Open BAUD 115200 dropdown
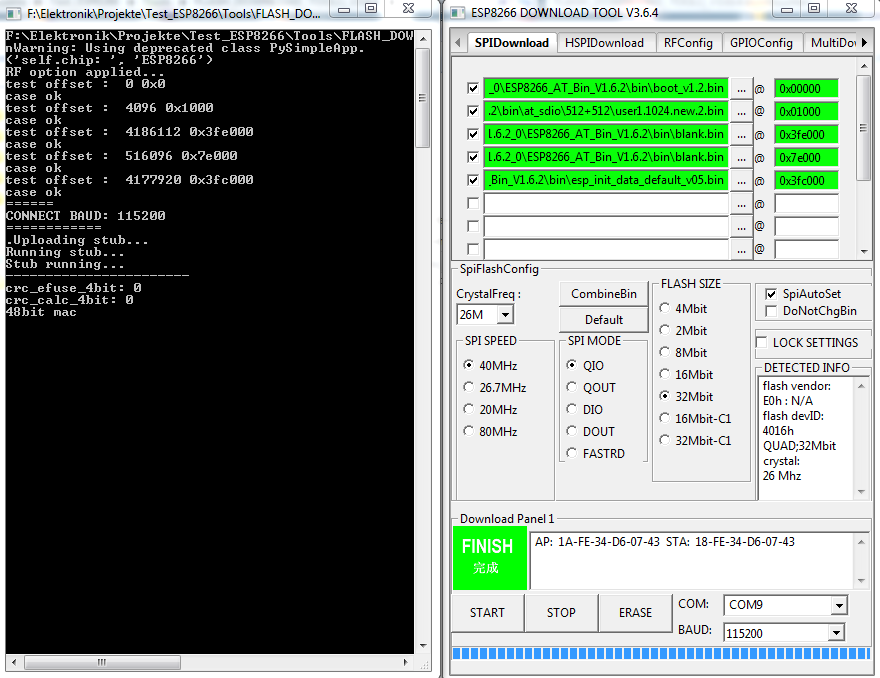Screen dimensions: 880x678 (x=836, y=633)
